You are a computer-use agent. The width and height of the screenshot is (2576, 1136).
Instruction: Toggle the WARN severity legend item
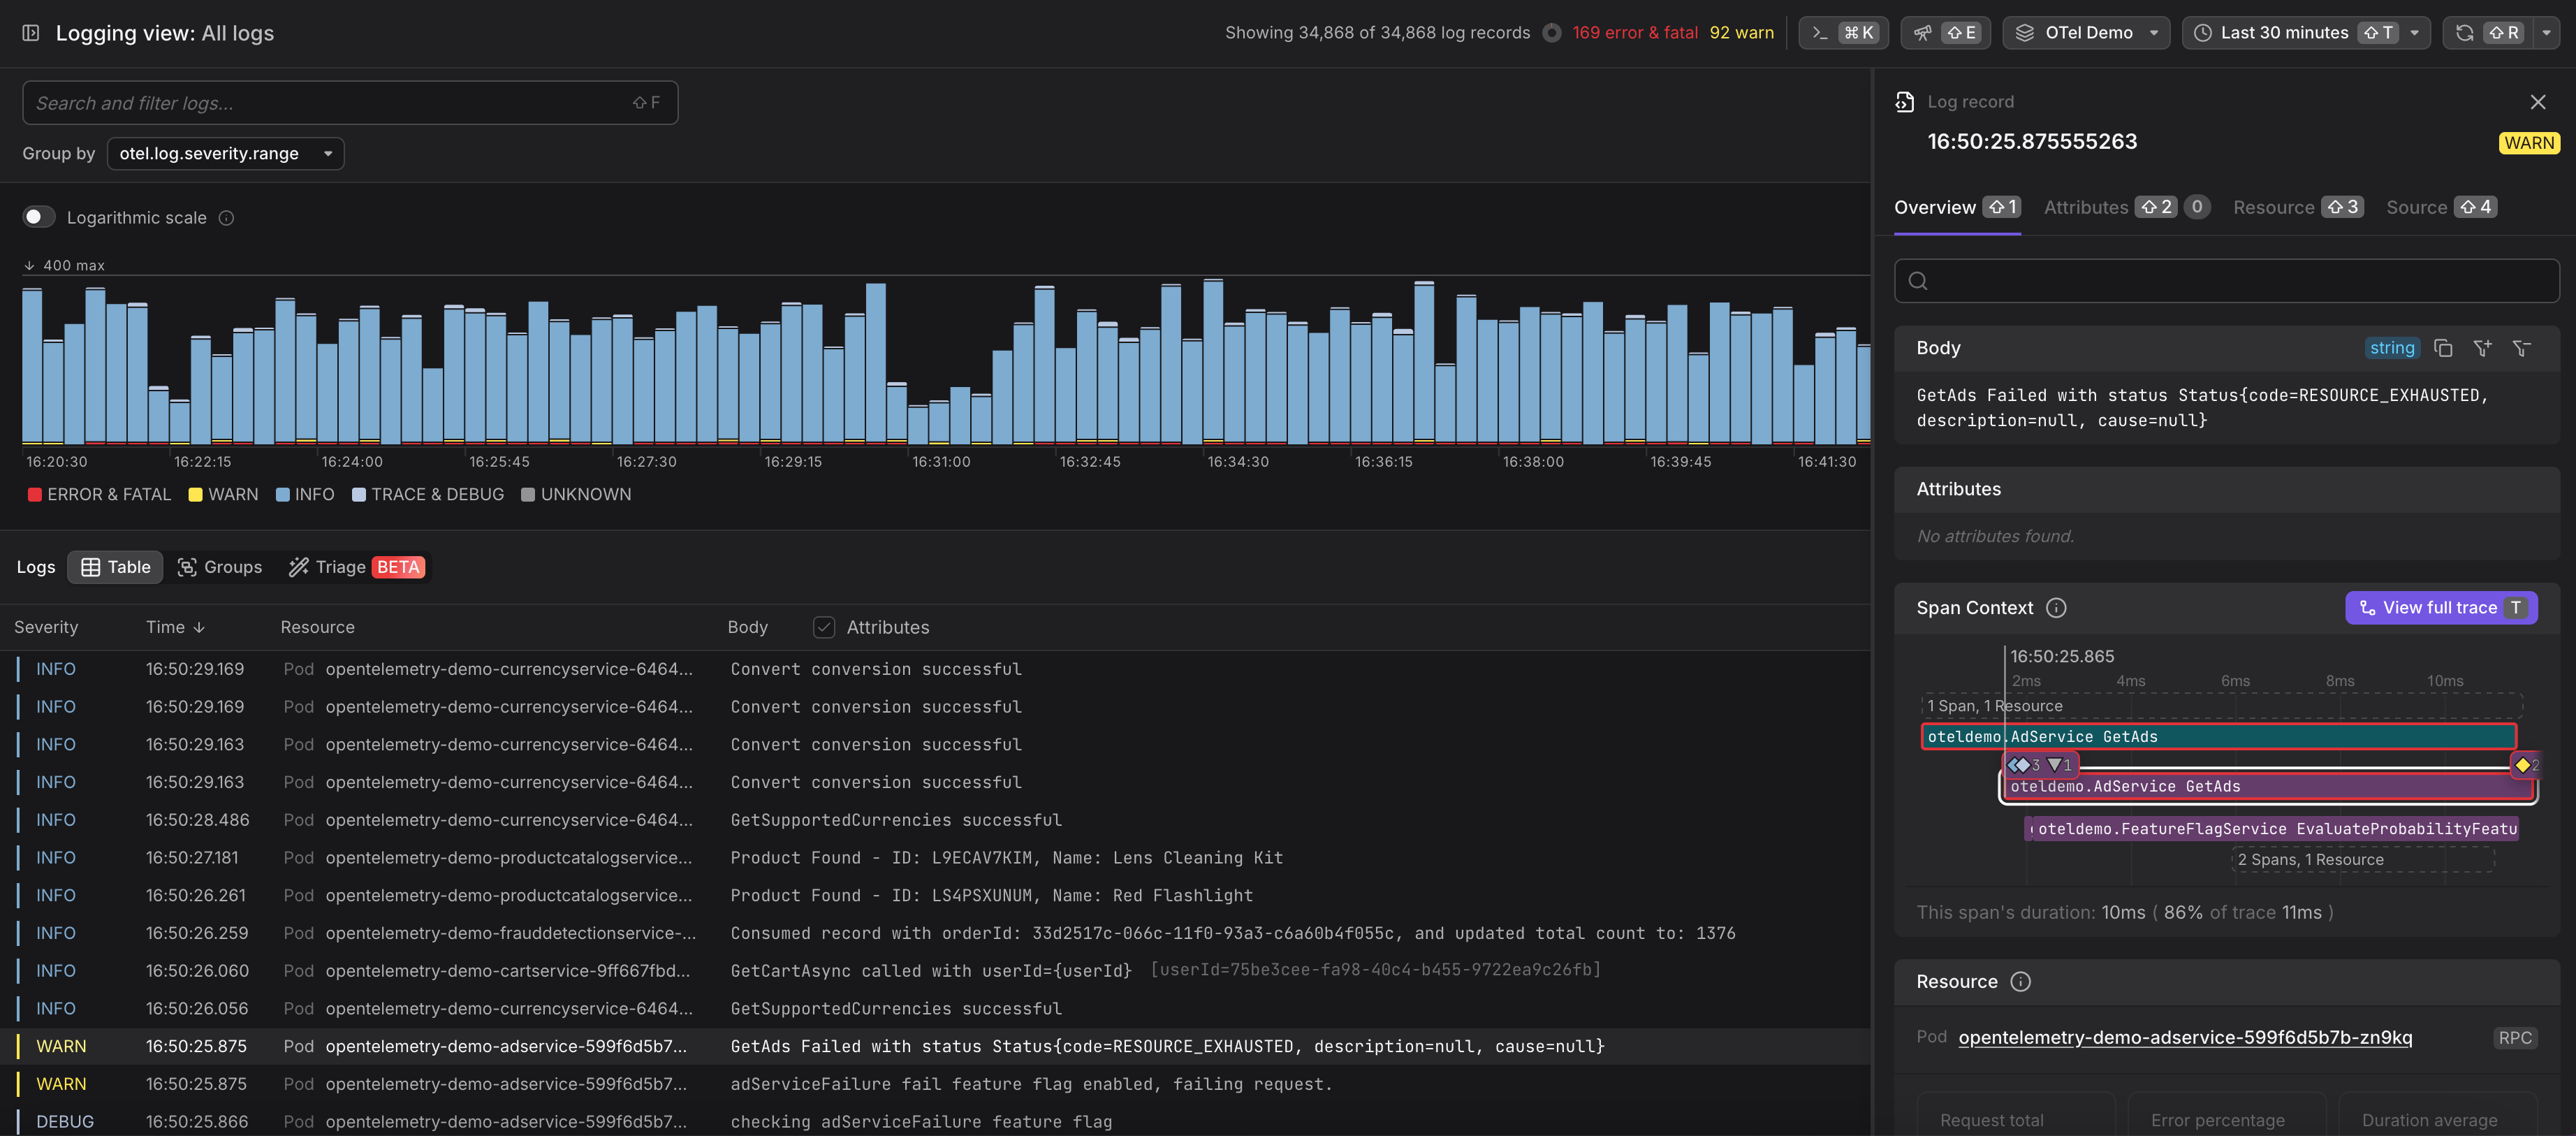tap(223, 494)
